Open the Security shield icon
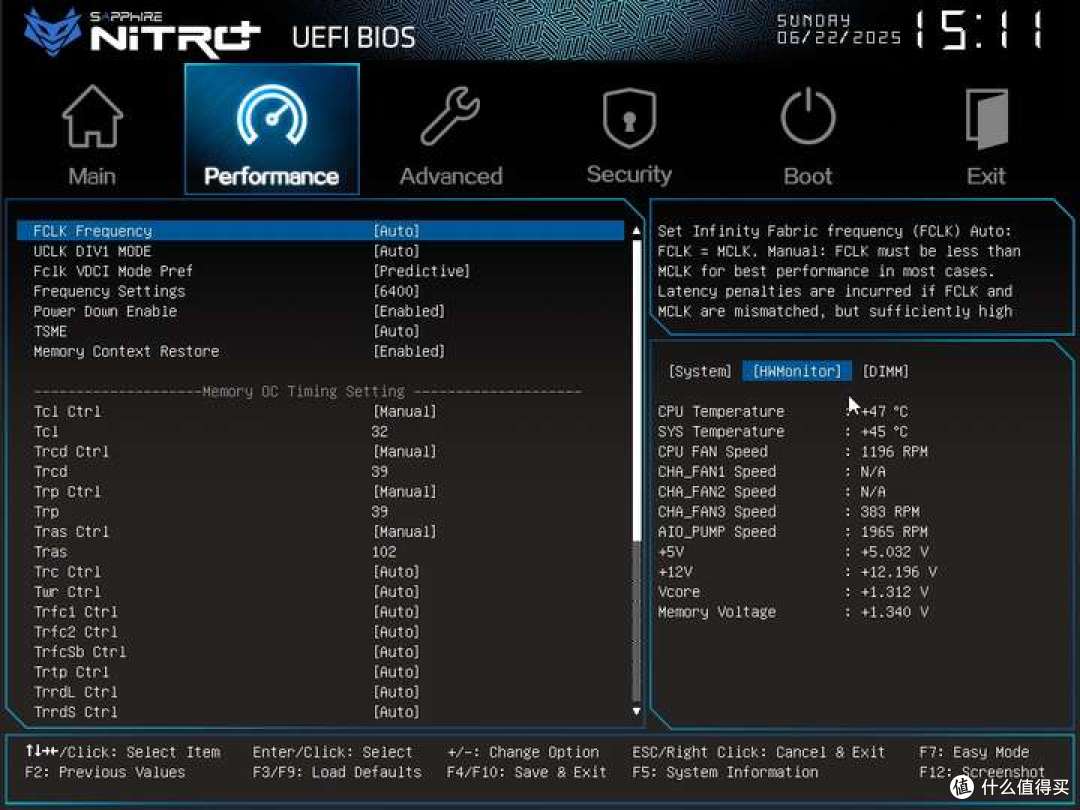The image size is (1080, 810). point(629,118)
